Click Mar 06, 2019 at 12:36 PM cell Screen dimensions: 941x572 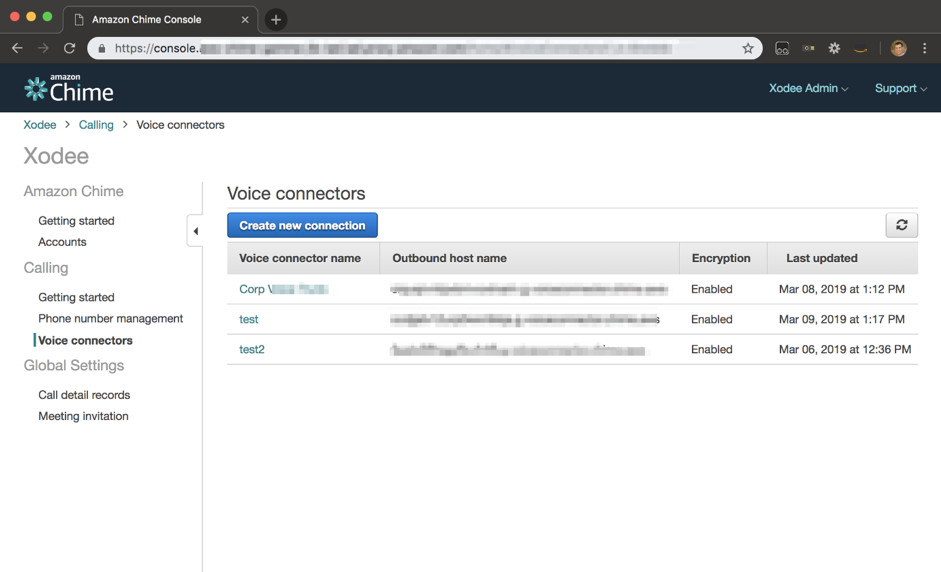point(845,349)
